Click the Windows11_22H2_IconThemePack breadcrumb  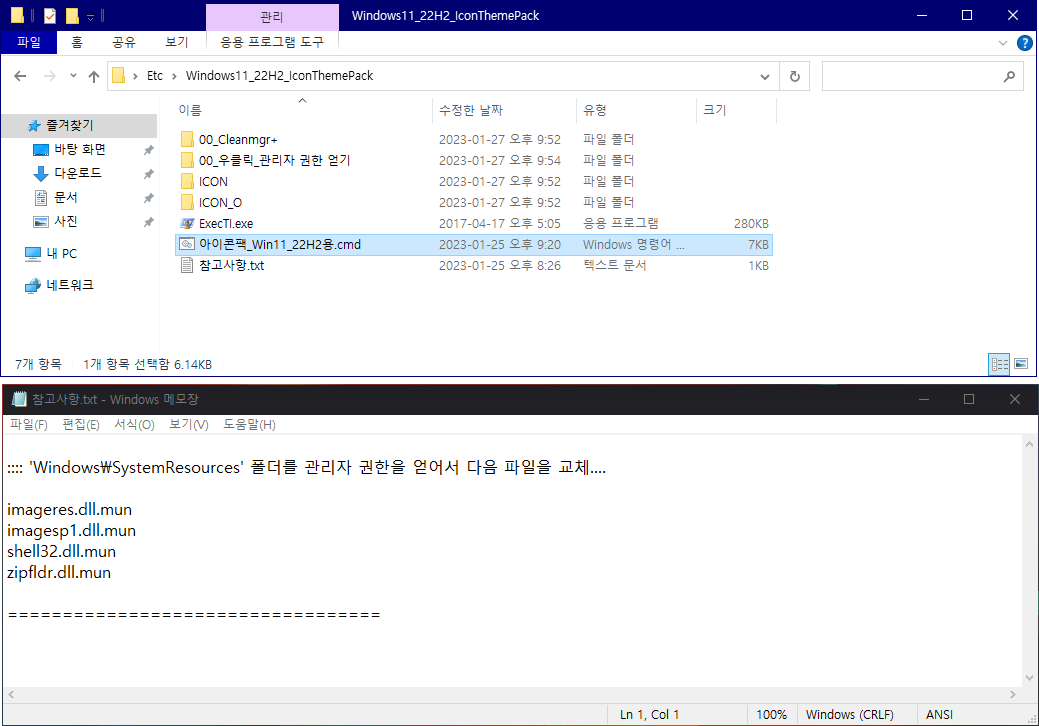click(x=279, y=76)
